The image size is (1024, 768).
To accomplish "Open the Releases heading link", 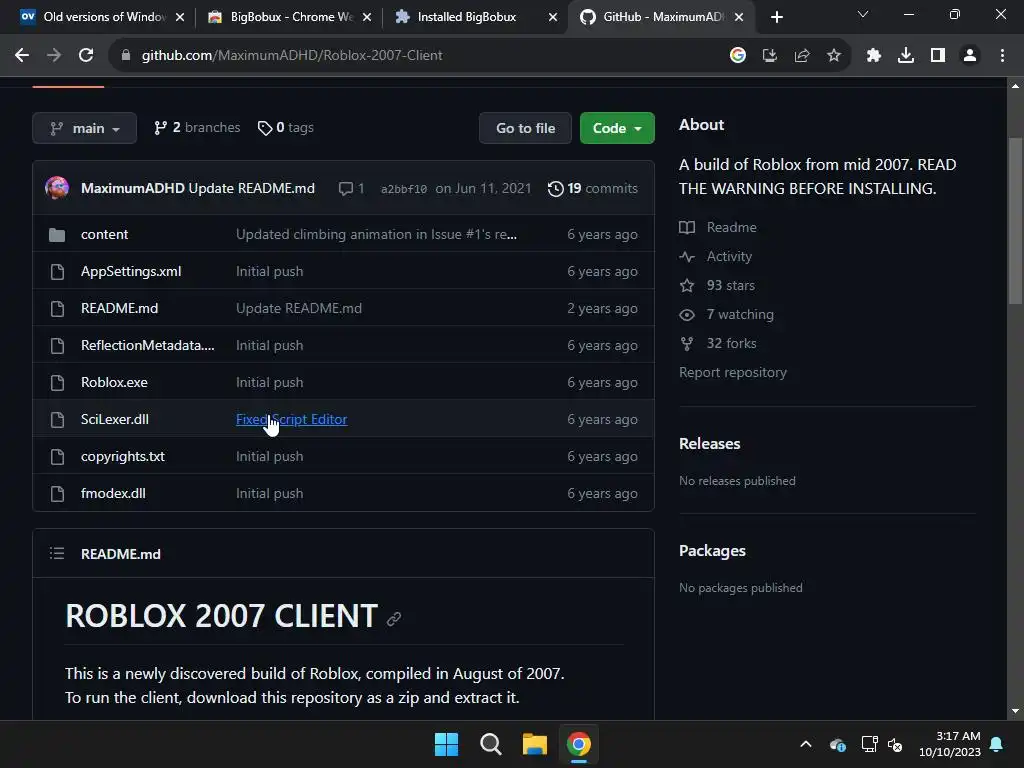I will click(x=710, y=443).
